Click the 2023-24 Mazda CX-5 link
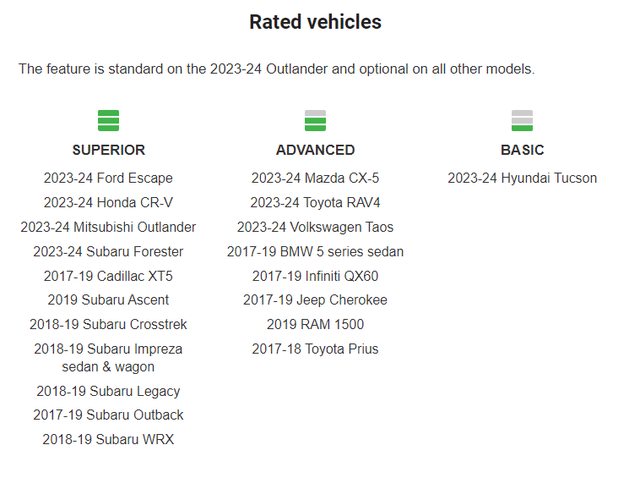 315,178
